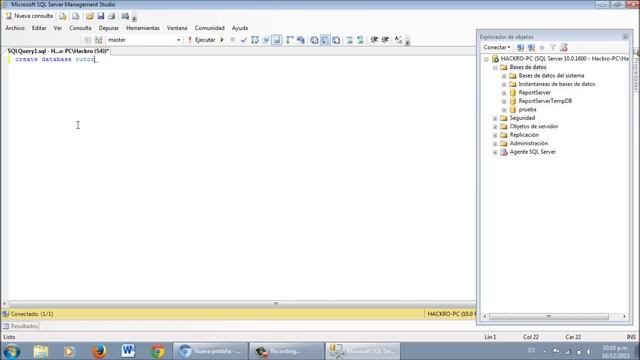Open the Depurar menu
The height and width of the screenshot is (360, 640).
(x=109, y=28)
